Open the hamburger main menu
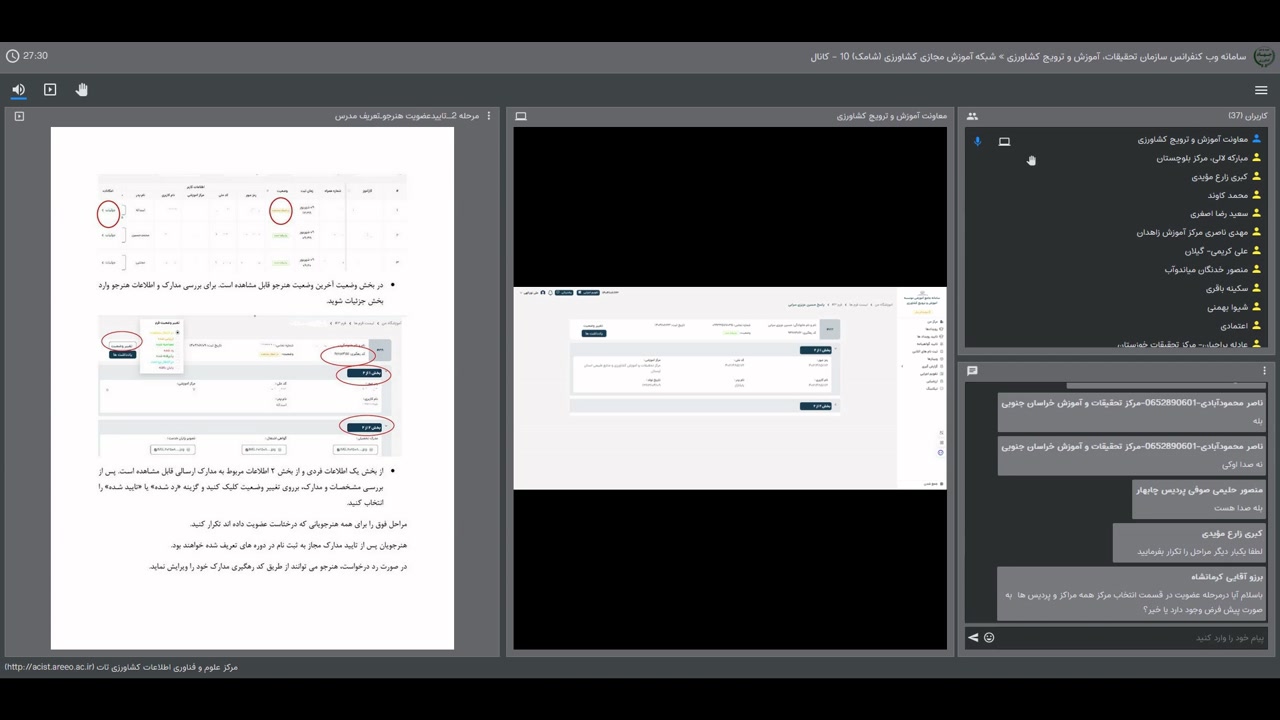Screen dimensions: 1280x720 click(1261, 90)
